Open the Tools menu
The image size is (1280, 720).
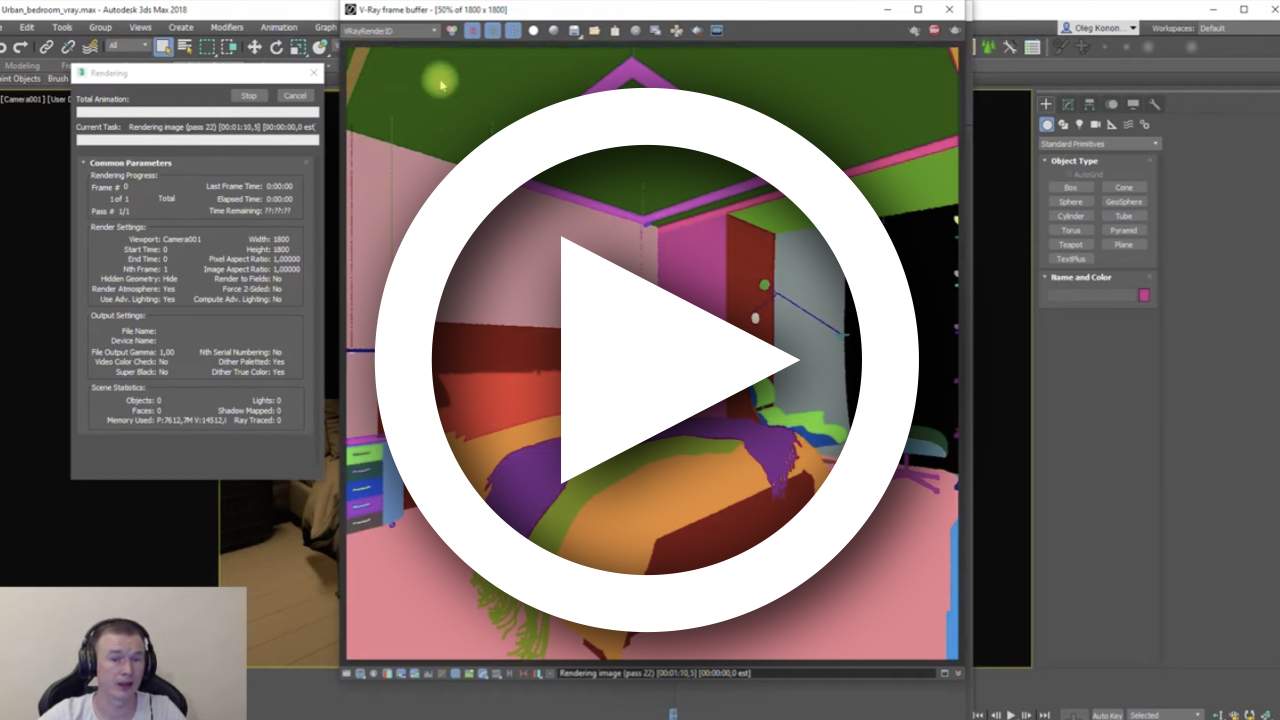click(62, 28)
